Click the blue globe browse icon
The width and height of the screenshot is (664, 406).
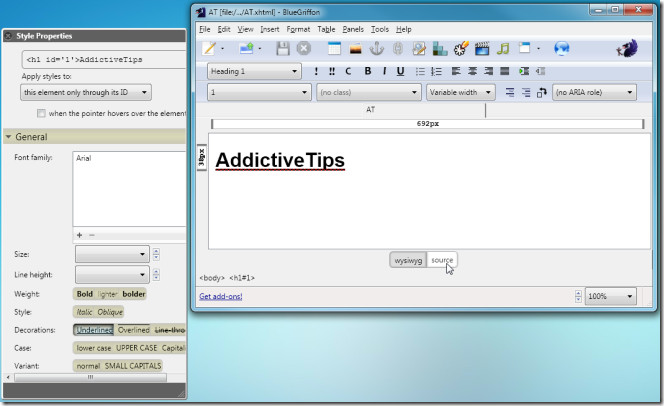pyautogui.click(x=562, y=49)
